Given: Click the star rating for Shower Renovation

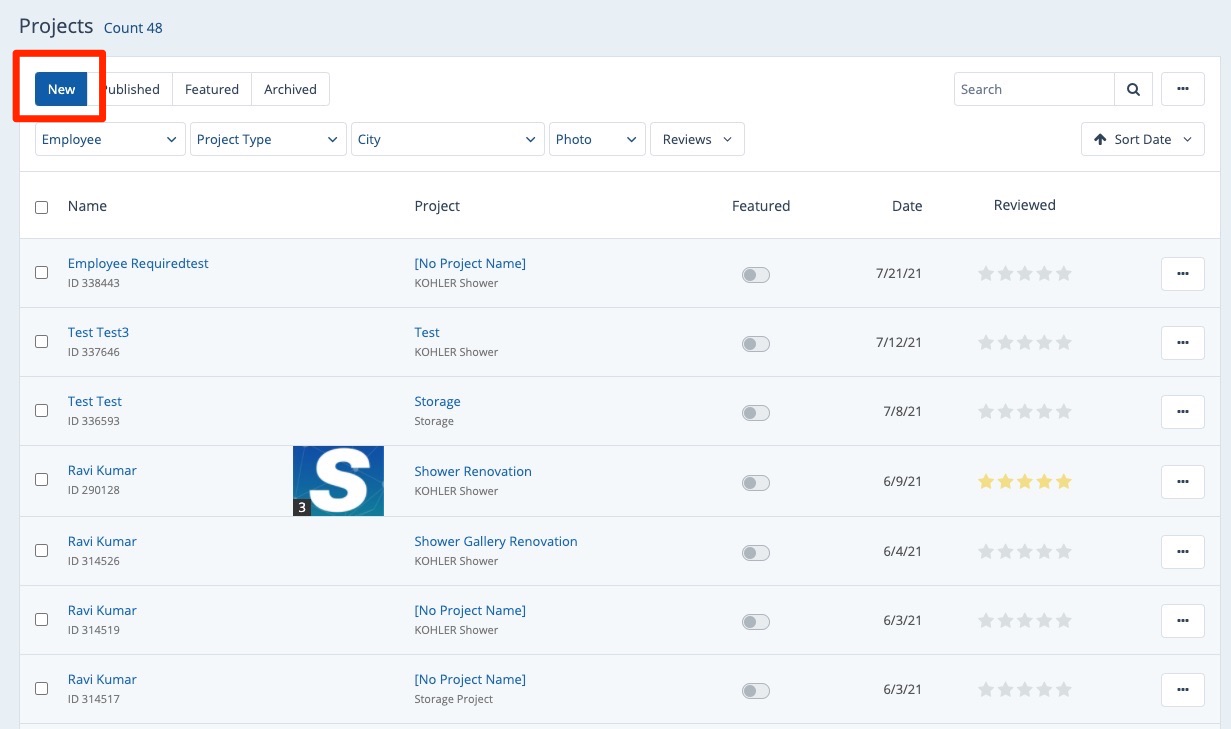Looking at the screenshot, I should click(1024, 482).
